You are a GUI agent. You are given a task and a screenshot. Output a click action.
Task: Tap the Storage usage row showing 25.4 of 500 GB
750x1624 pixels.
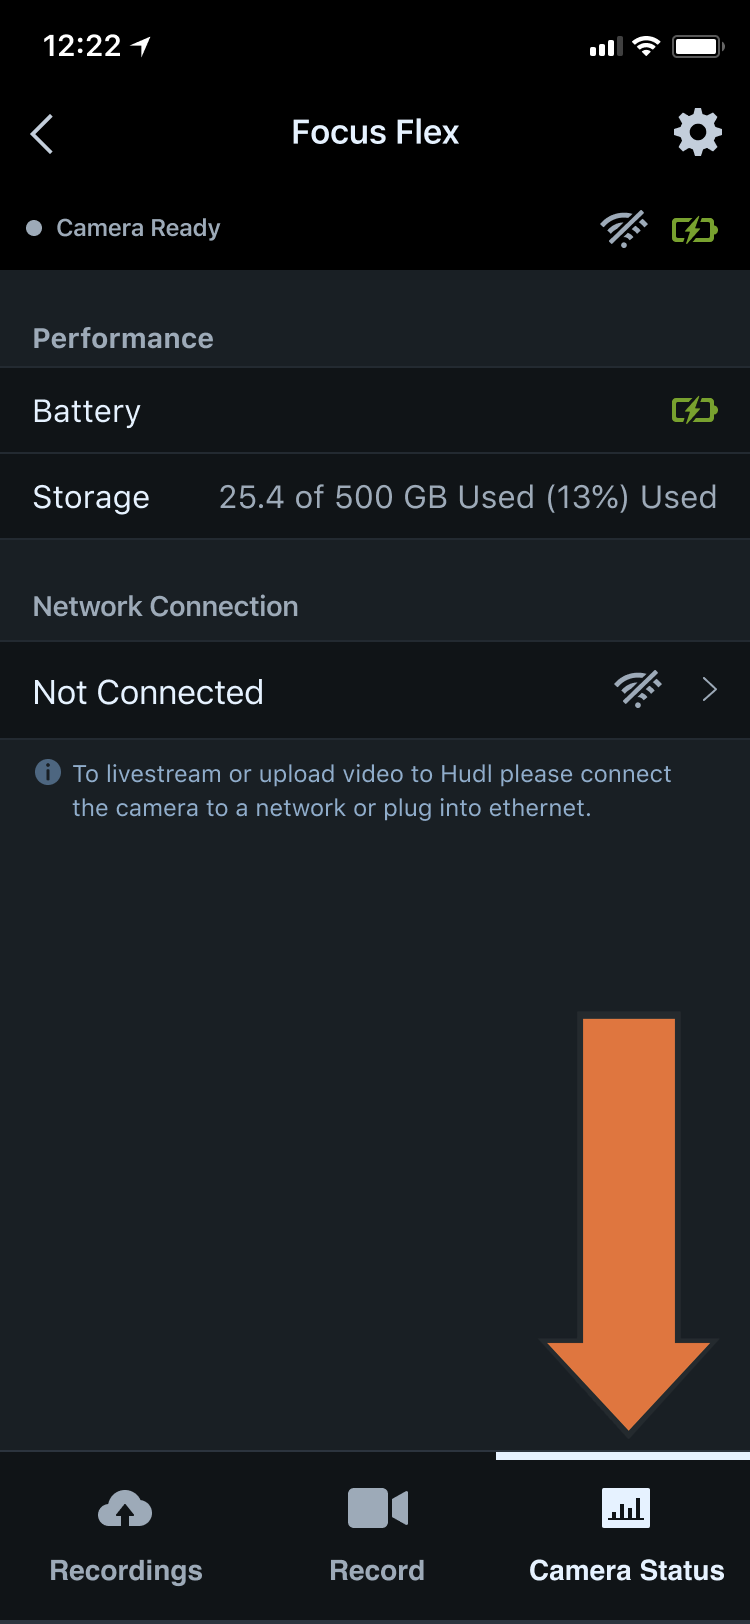[x=375, y=496]
